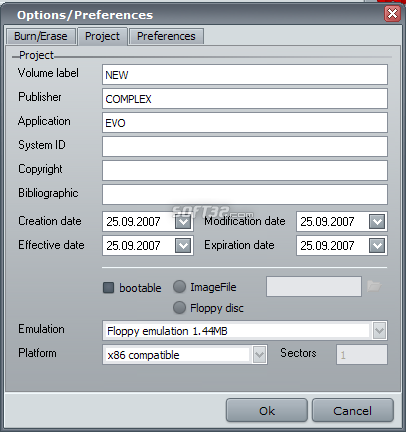Confirm with the Ok button
Image resolution: width=406 pixels, height=432 pixels.
point(267,411)
